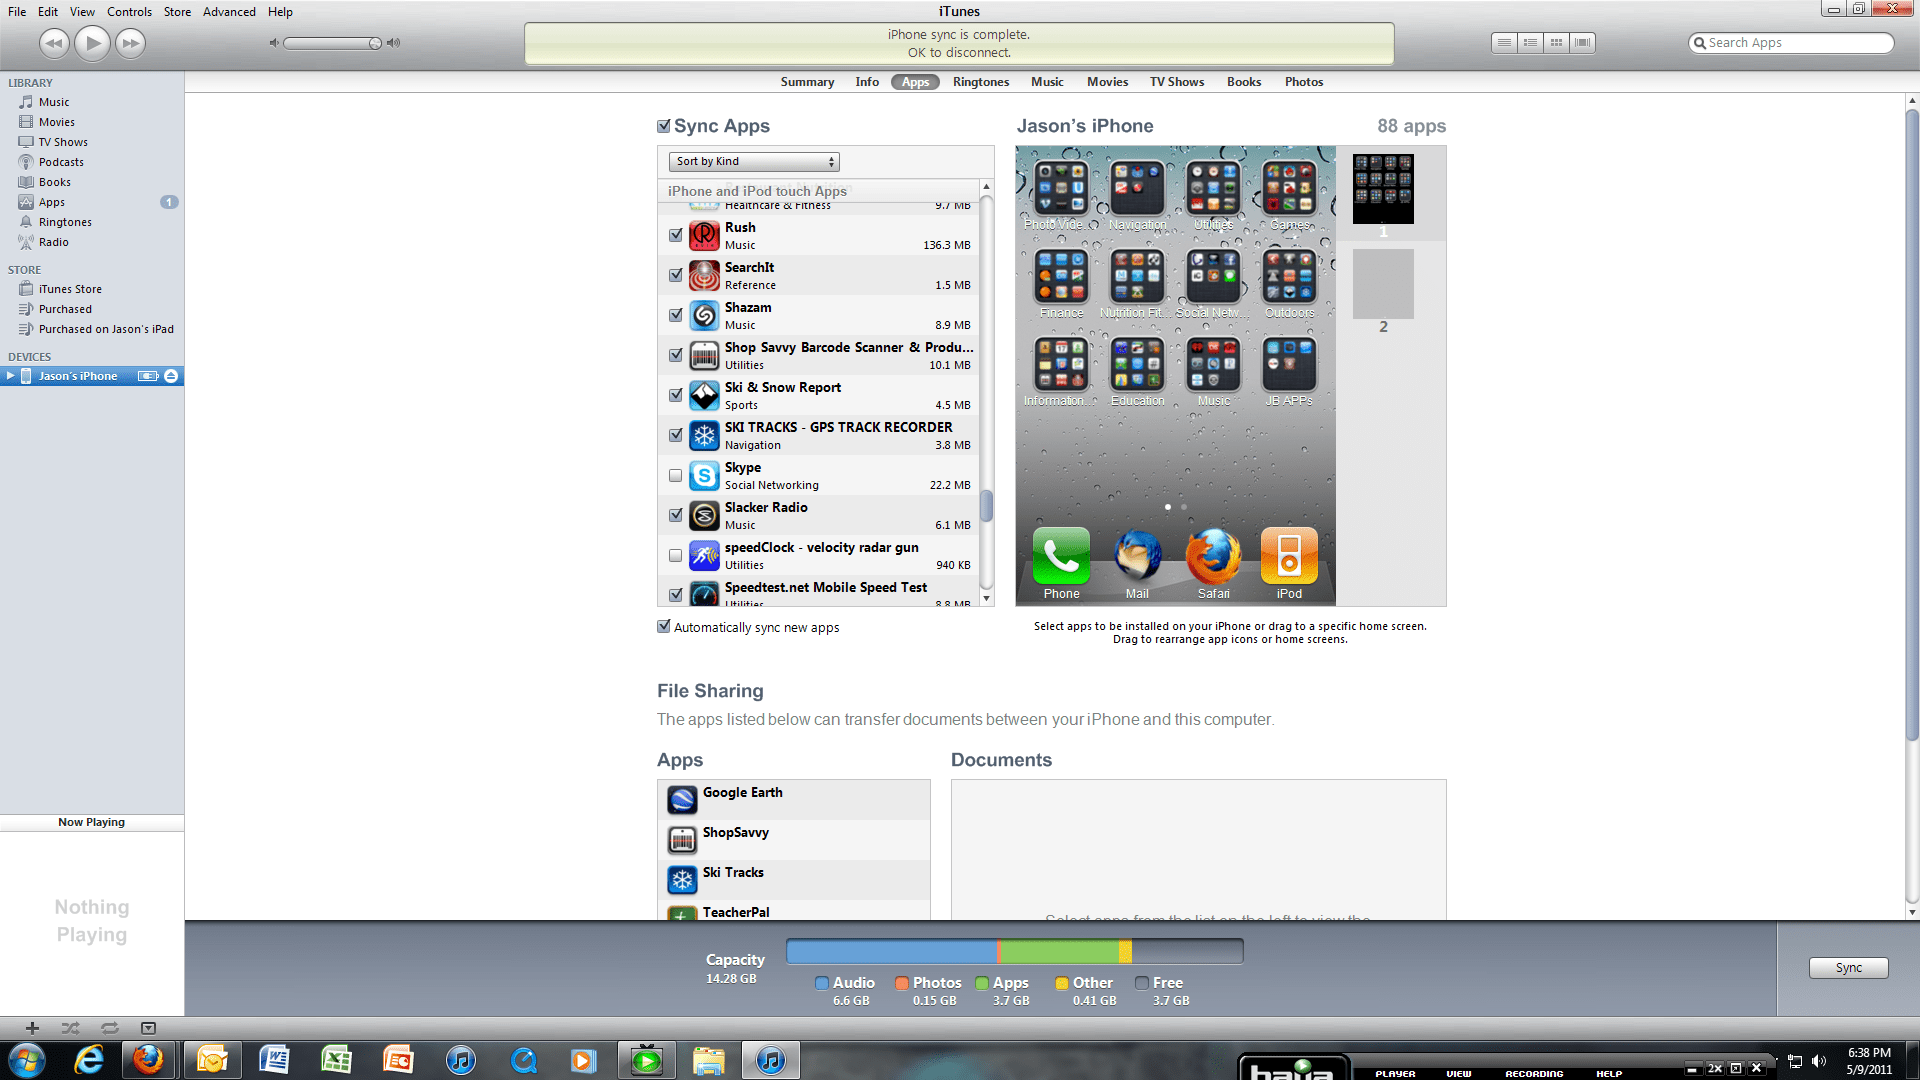Open iTunes Store in sidebar
Image resolution: width=1920 pixels, height=1080 pixels.
70,289
